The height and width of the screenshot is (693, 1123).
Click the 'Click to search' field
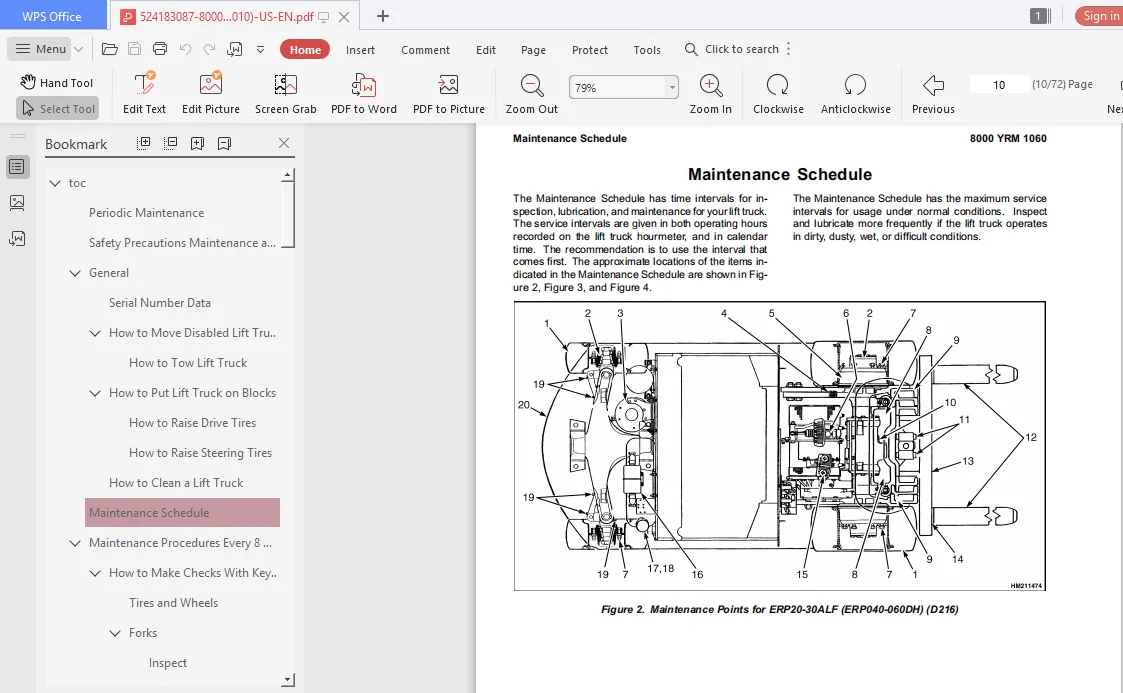pyautogui.click(x=732, y=49)
